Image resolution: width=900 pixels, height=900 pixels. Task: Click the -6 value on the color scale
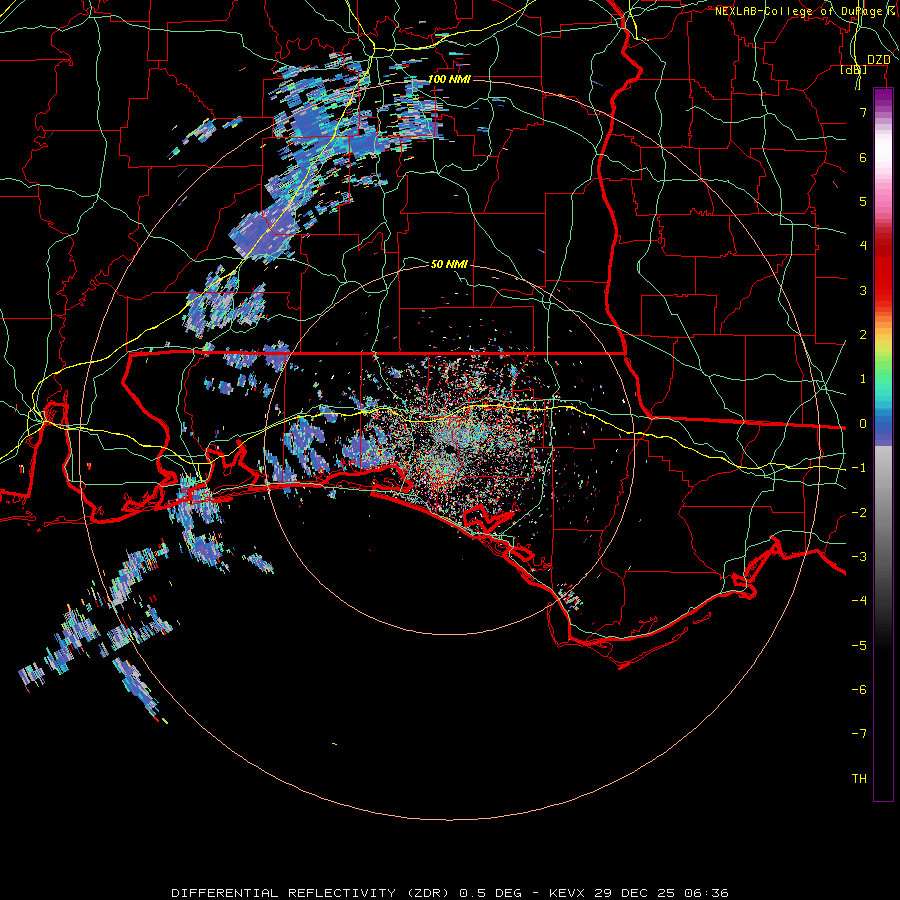859,690
